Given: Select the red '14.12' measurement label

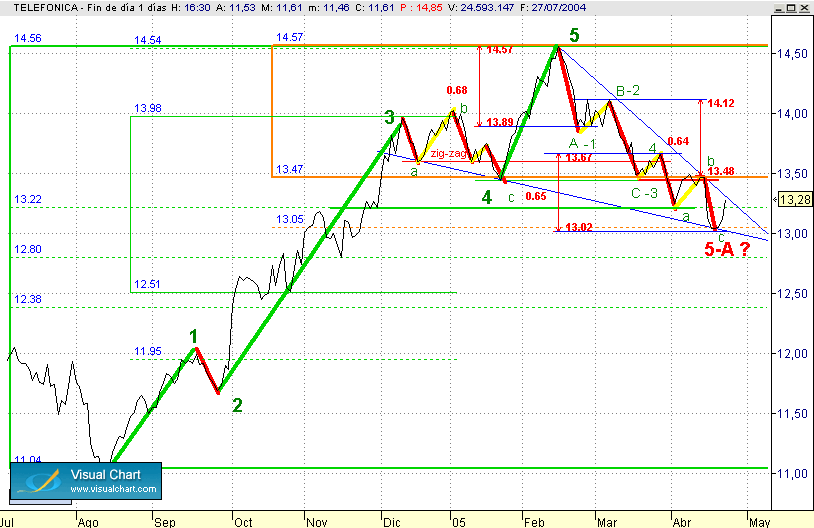Looking at the screenshot, I should (721, 103).
